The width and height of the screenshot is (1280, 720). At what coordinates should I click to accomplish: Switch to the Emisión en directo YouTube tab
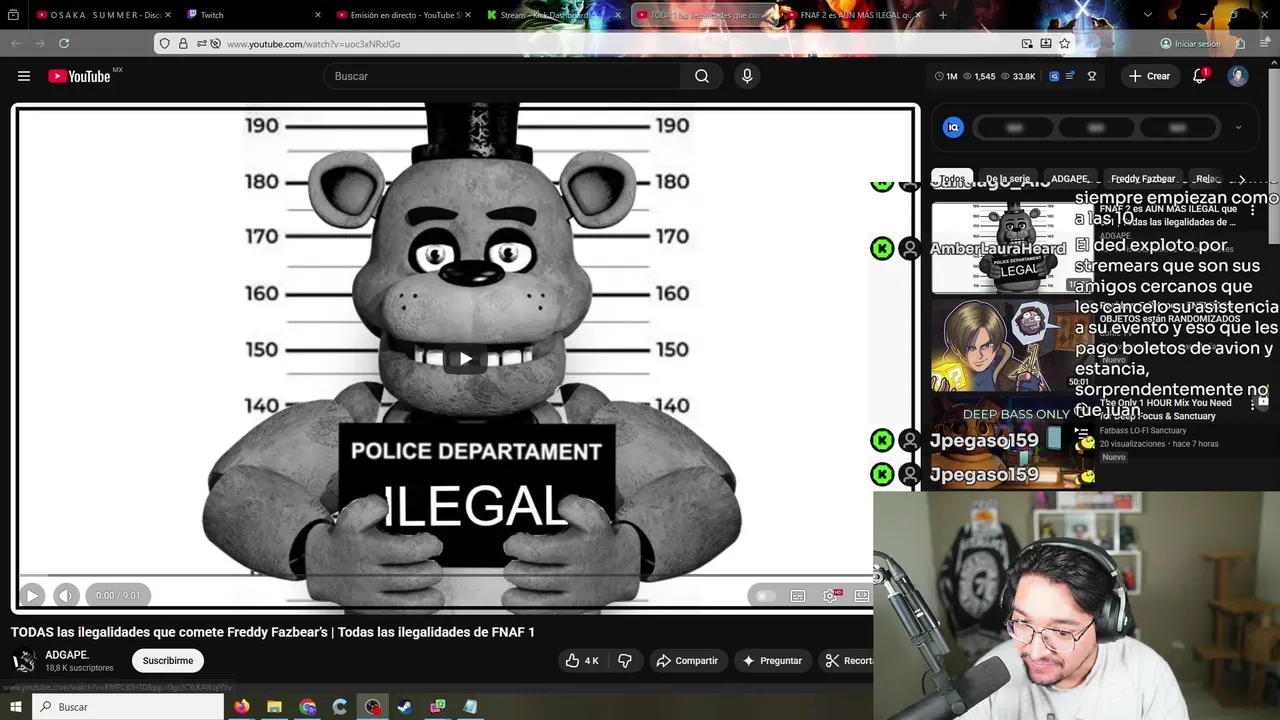click(404, 15)
